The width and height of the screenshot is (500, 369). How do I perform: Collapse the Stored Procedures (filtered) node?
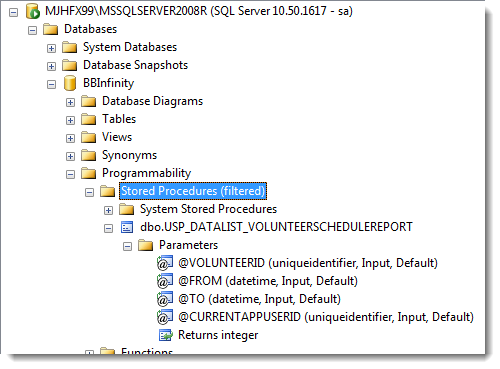(x=89, y=193)
